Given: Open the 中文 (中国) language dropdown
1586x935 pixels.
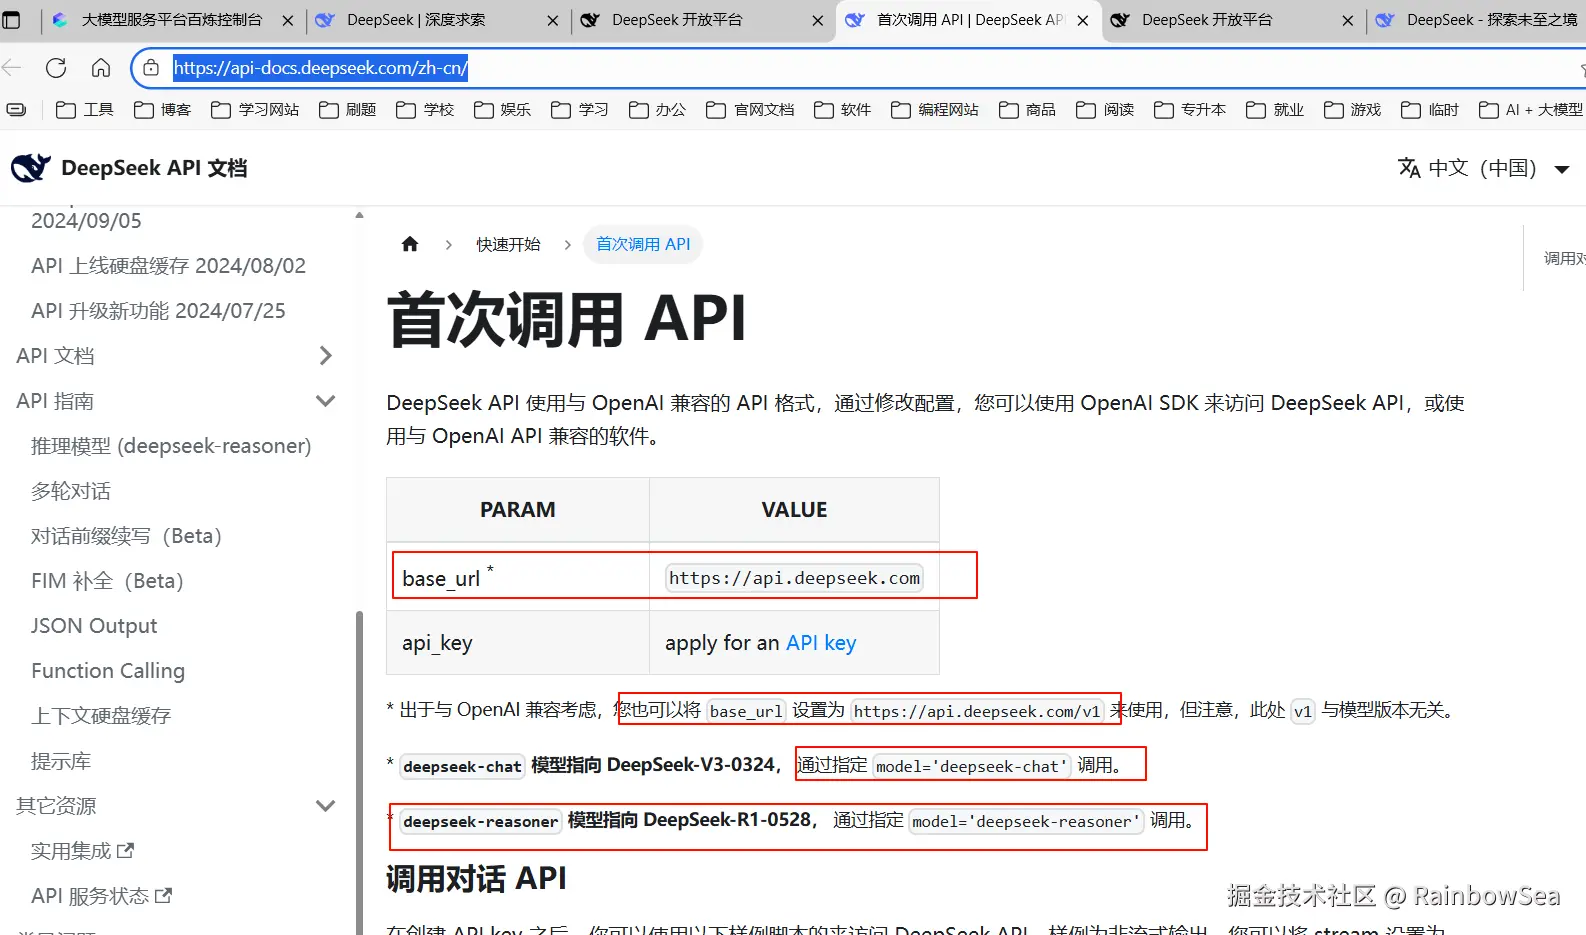Looking at the screenshot, I should (1484, 168).
